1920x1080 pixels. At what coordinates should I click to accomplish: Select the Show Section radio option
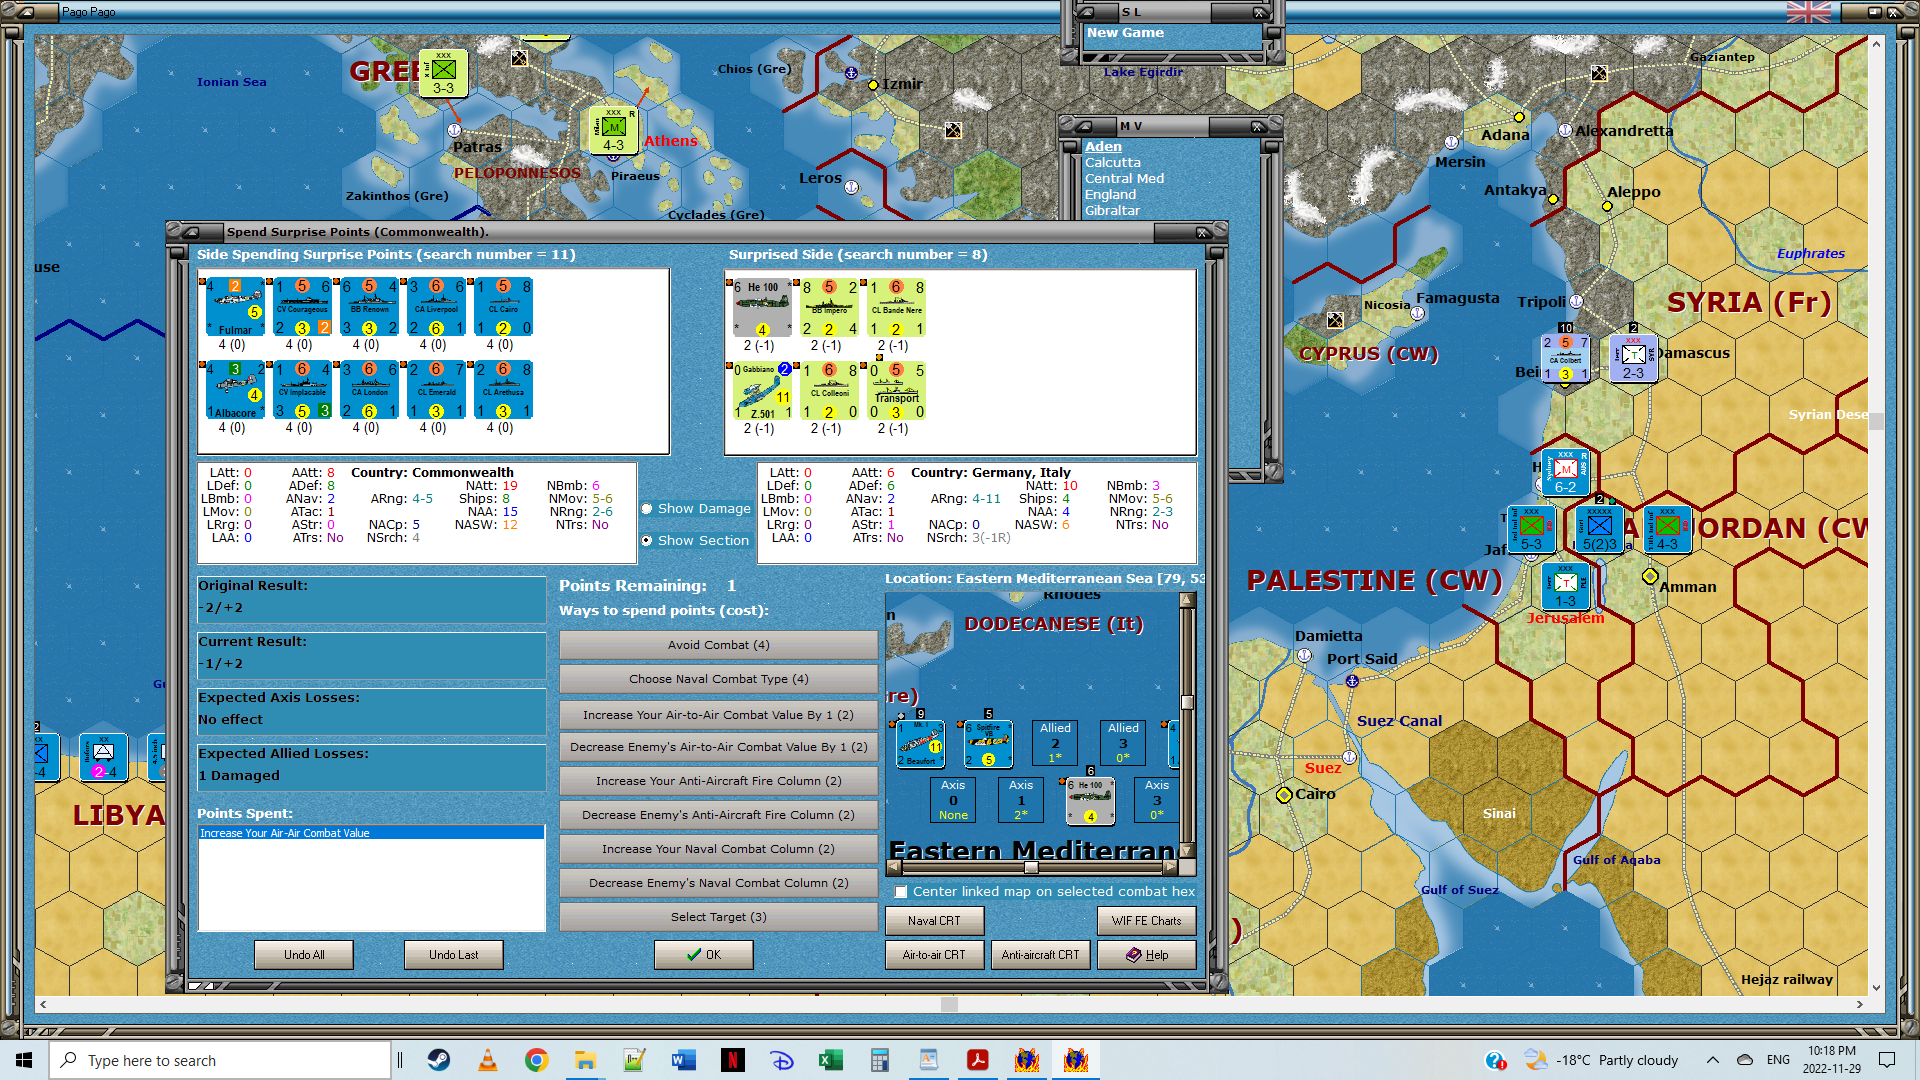tap(647, 541)
